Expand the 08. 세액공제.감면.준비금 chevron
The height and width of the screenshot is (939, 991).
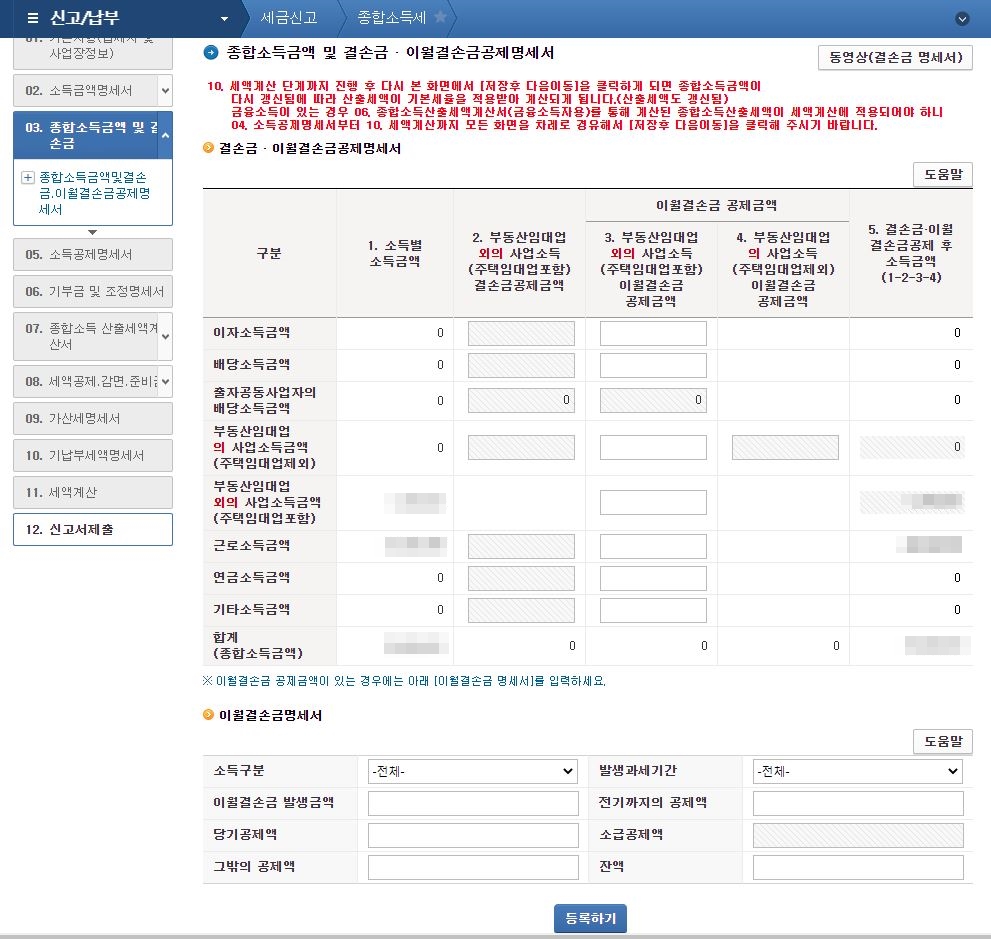pos(165,382)
